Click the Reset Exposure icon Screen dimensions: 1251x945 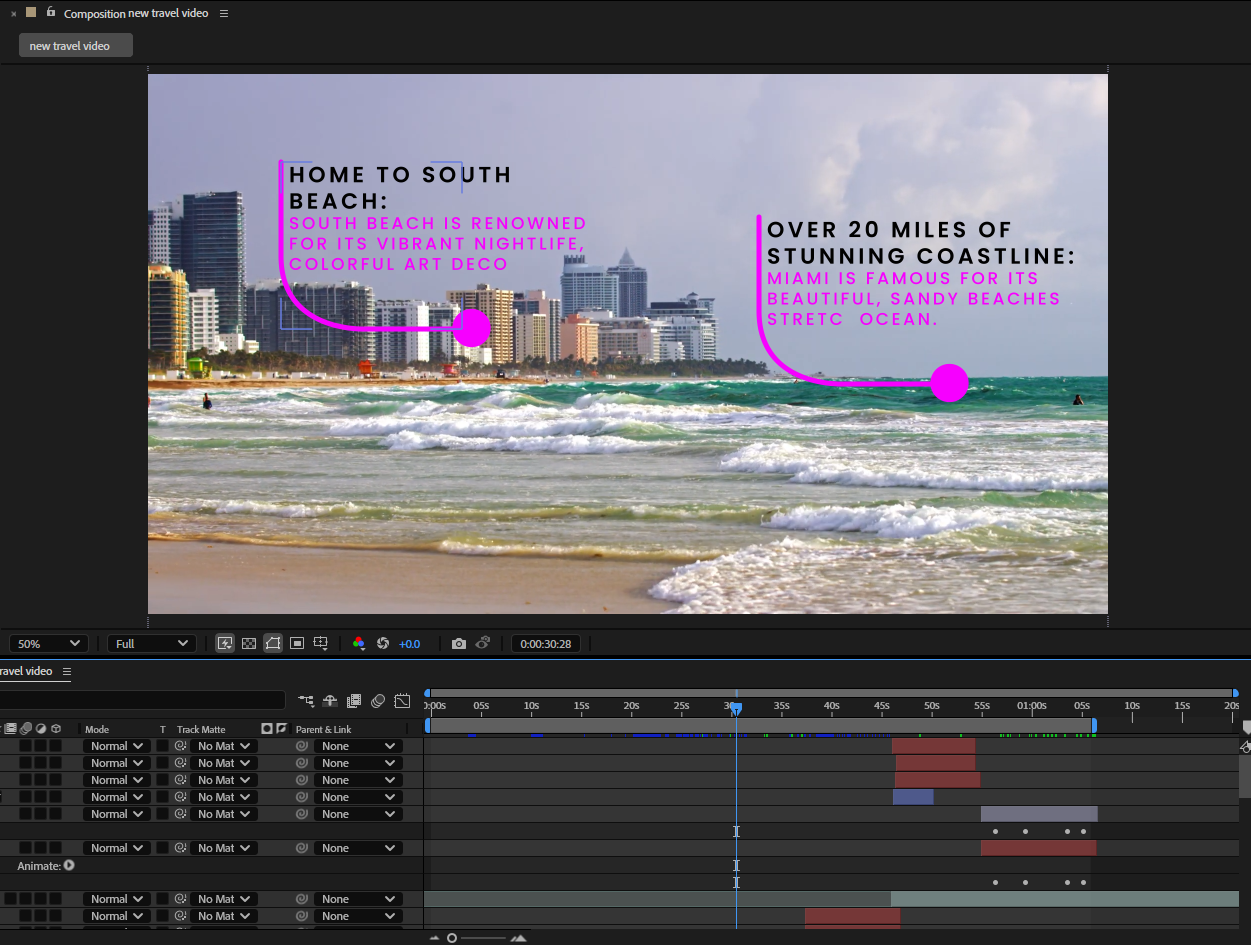382,644
